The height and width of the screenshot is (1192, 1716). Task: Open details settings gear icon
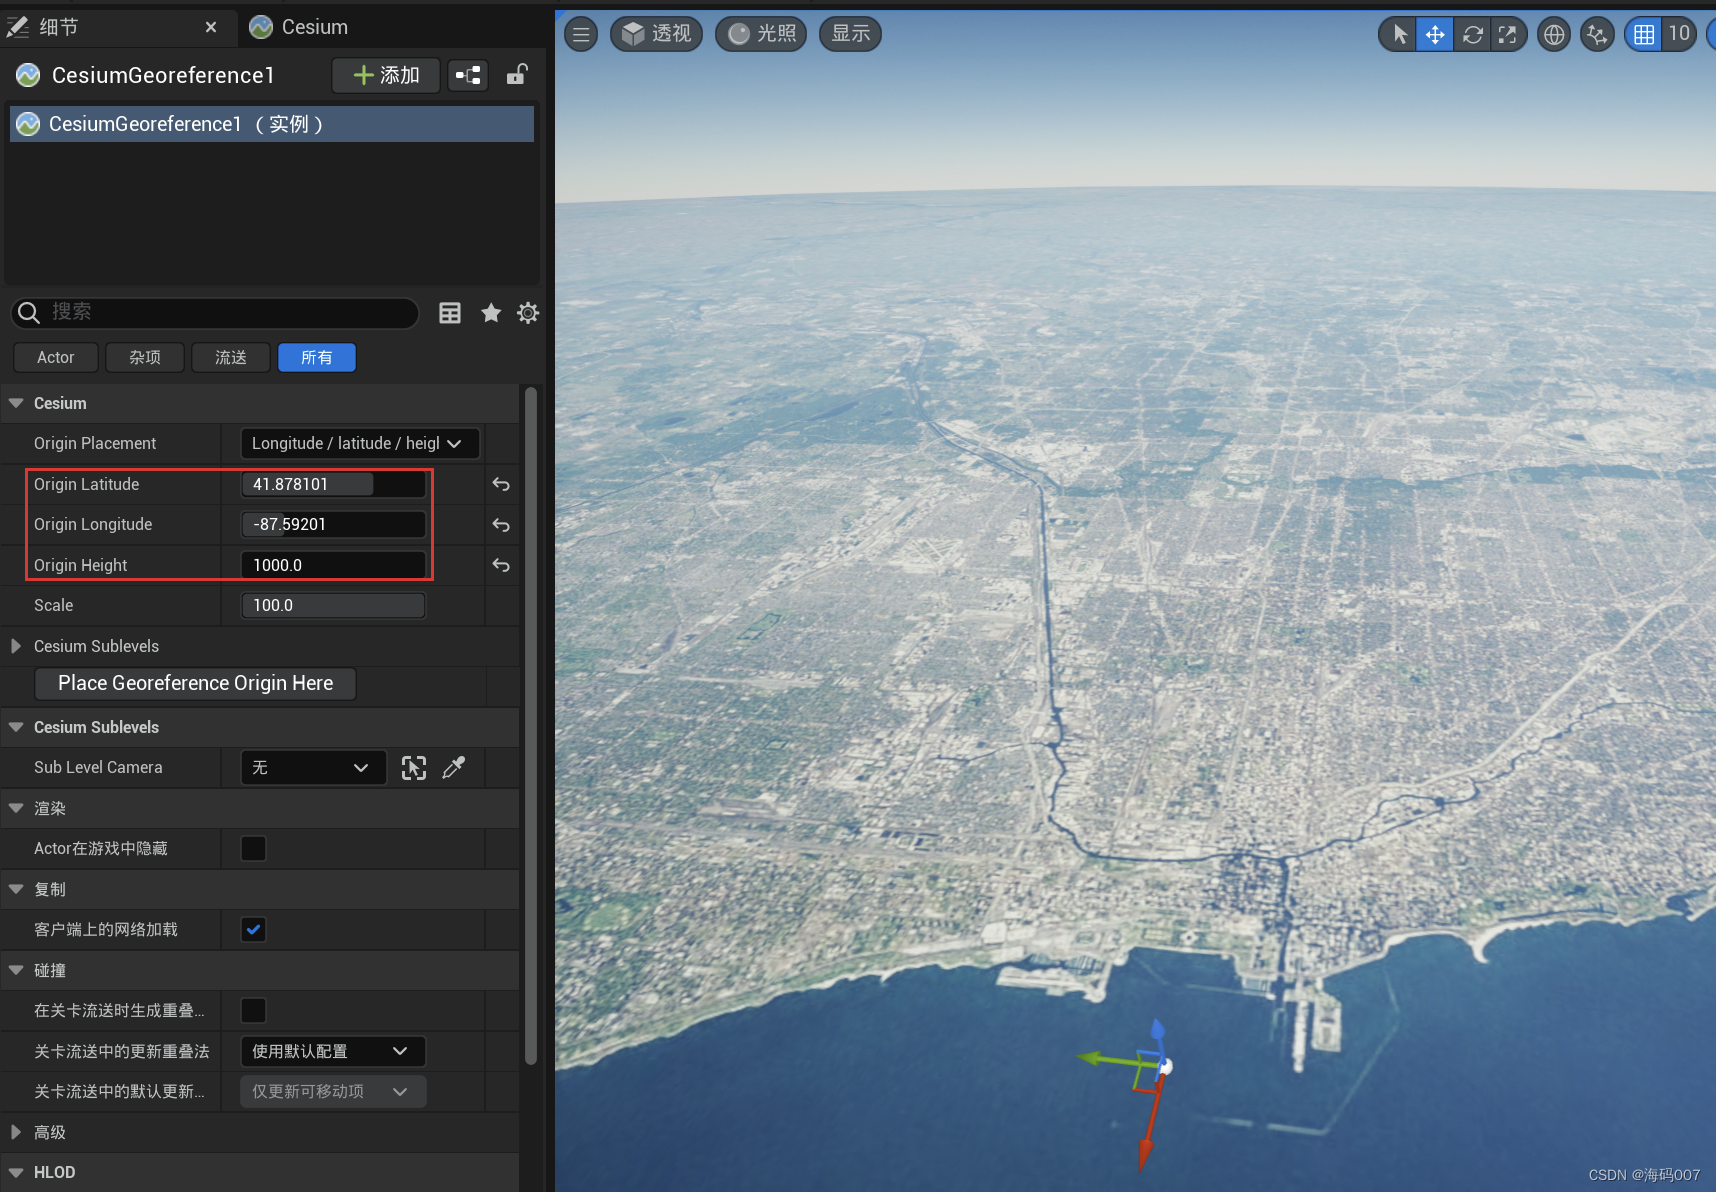click(528, 313)
